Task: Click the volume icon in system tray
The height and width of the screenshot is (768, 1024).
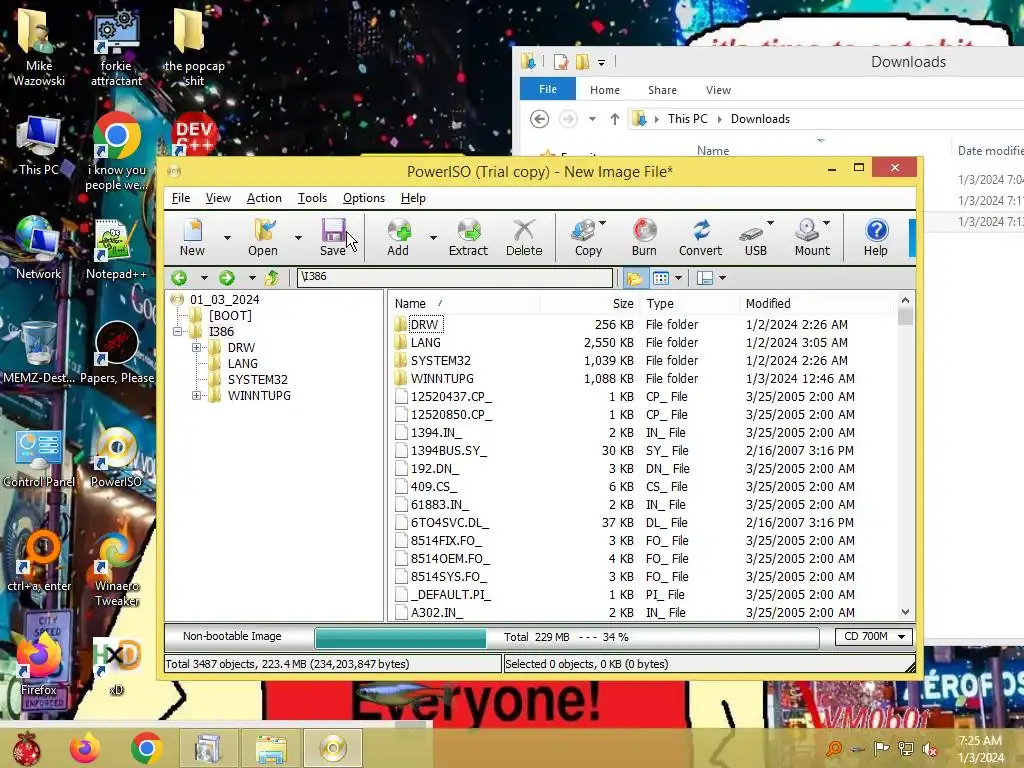Action: click(x=929, y=749)
